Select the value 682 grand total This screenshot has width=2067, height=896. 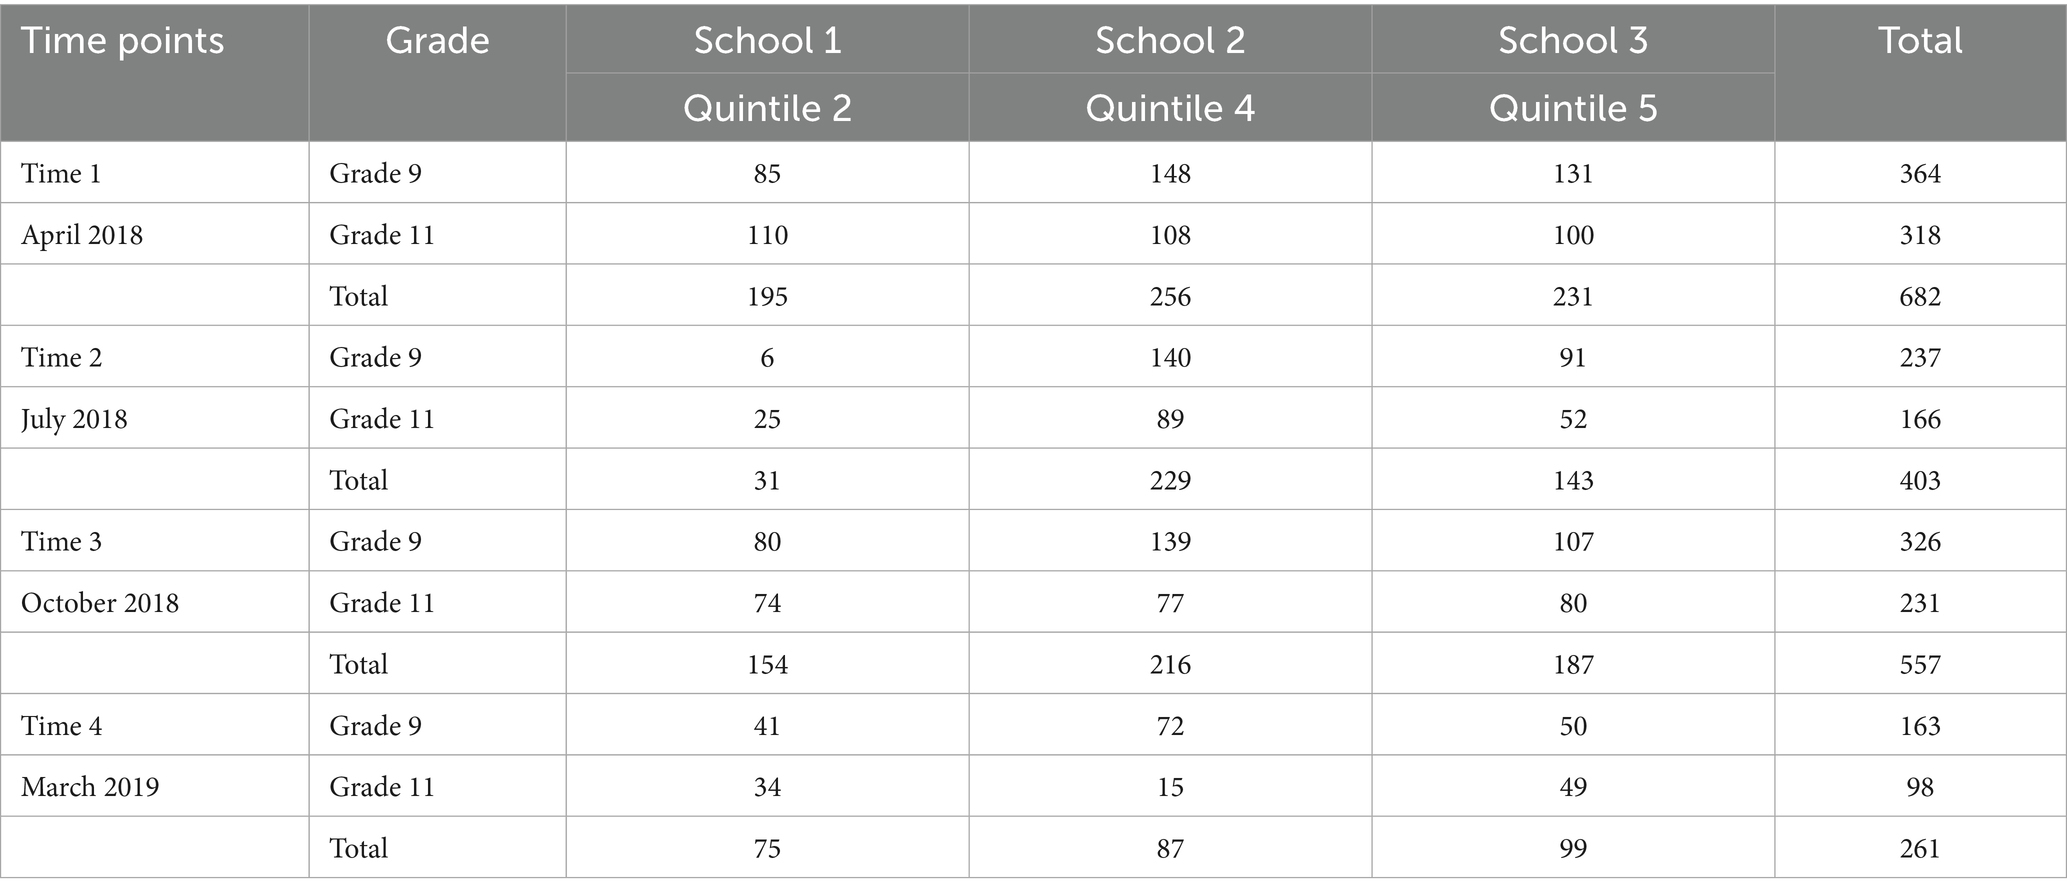click(x=1920, y=297)
